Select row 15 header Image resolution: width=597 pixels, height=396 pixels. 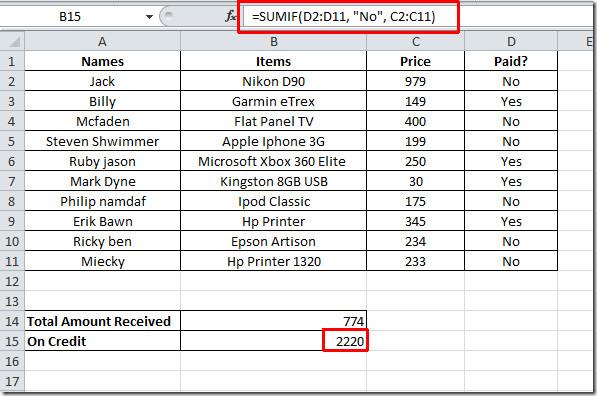12,341
